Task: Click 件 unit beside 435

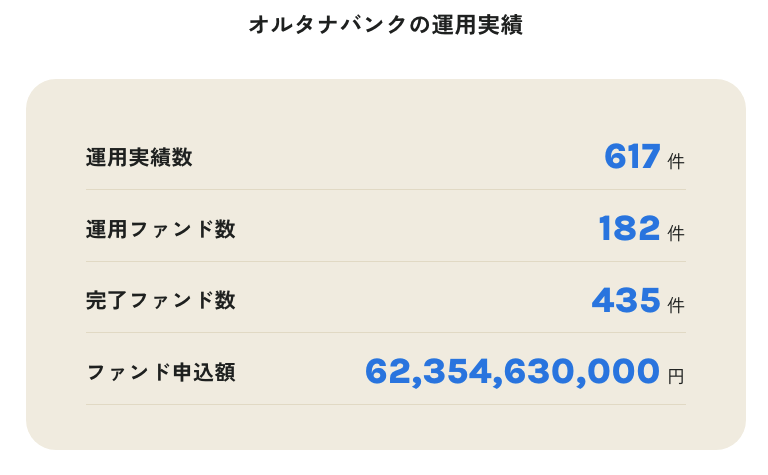Action: tap(676, 304)
